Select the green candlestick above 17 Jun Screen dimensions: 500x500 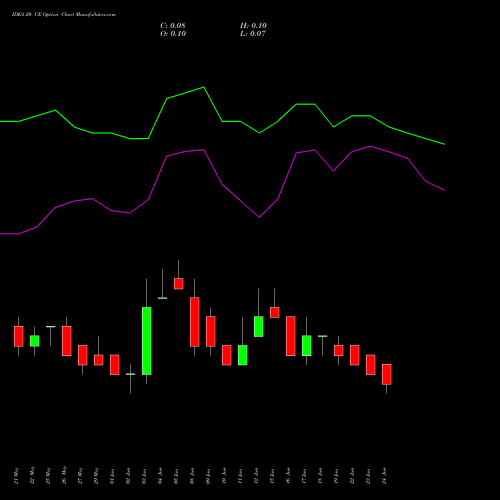(x=306, y=346)
